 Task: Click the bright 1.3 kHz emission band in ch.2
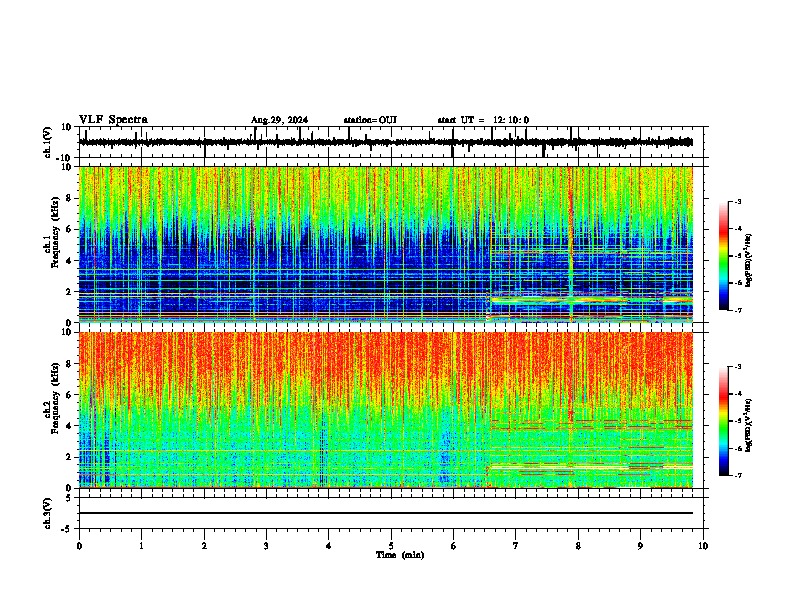coord(590,468)
